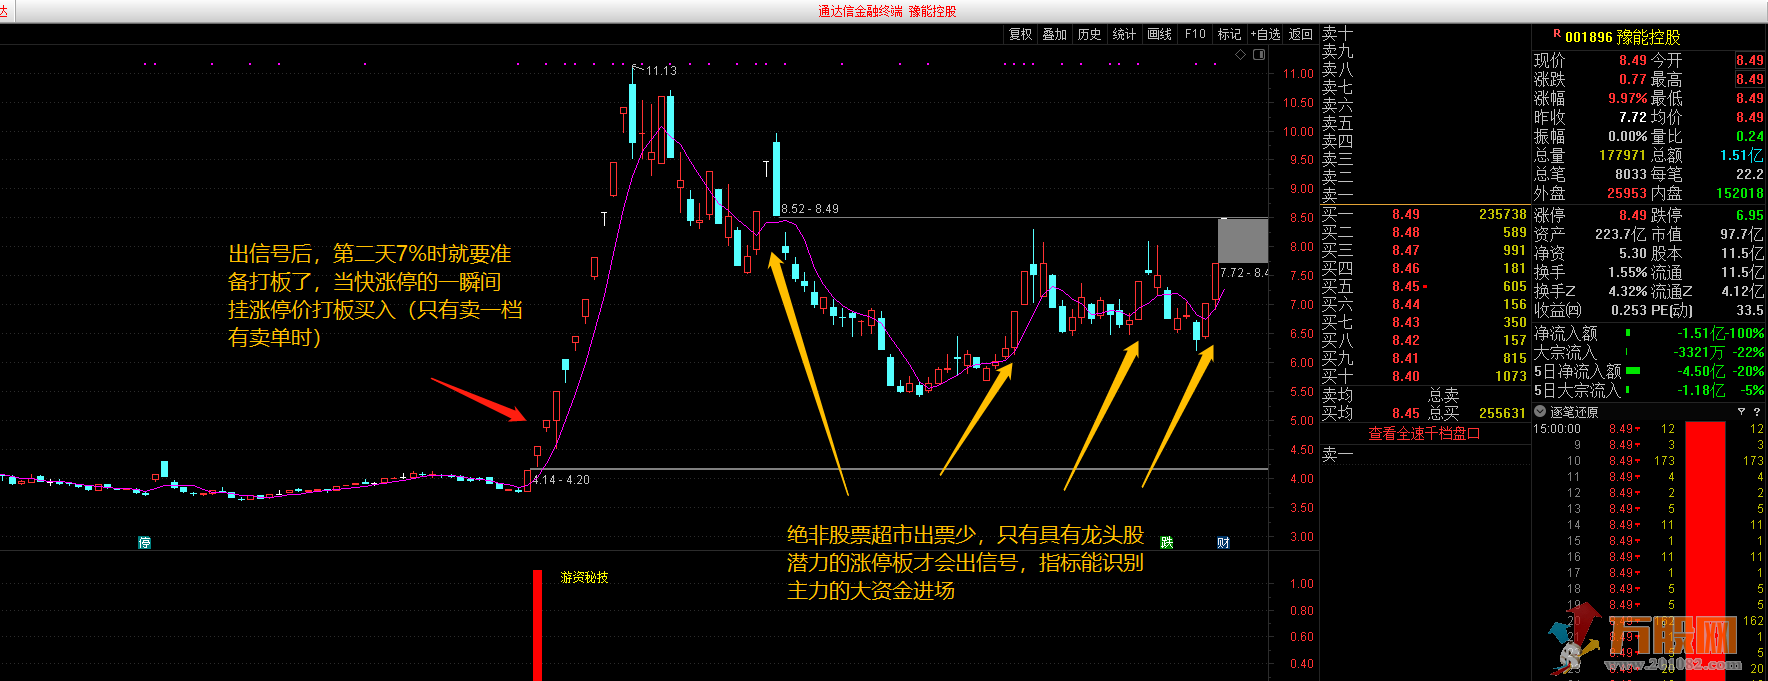Select the 画线 drawing tool button
This screenshot has height=681, width=1768.
click(1159, 34)
